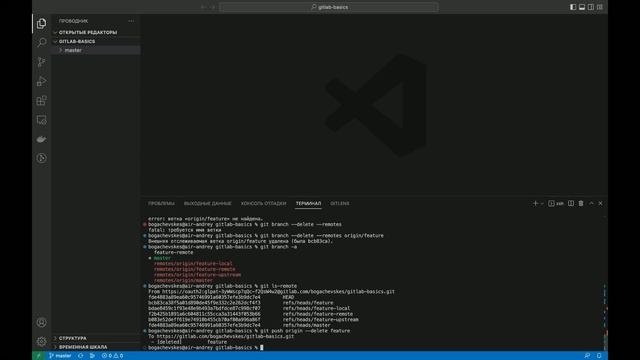The height and width of the screenshot is (360, 640).
Task: Click the ПРОВОДНИК sidebar title
Action: pyautogui.click(x=73, y=21)
